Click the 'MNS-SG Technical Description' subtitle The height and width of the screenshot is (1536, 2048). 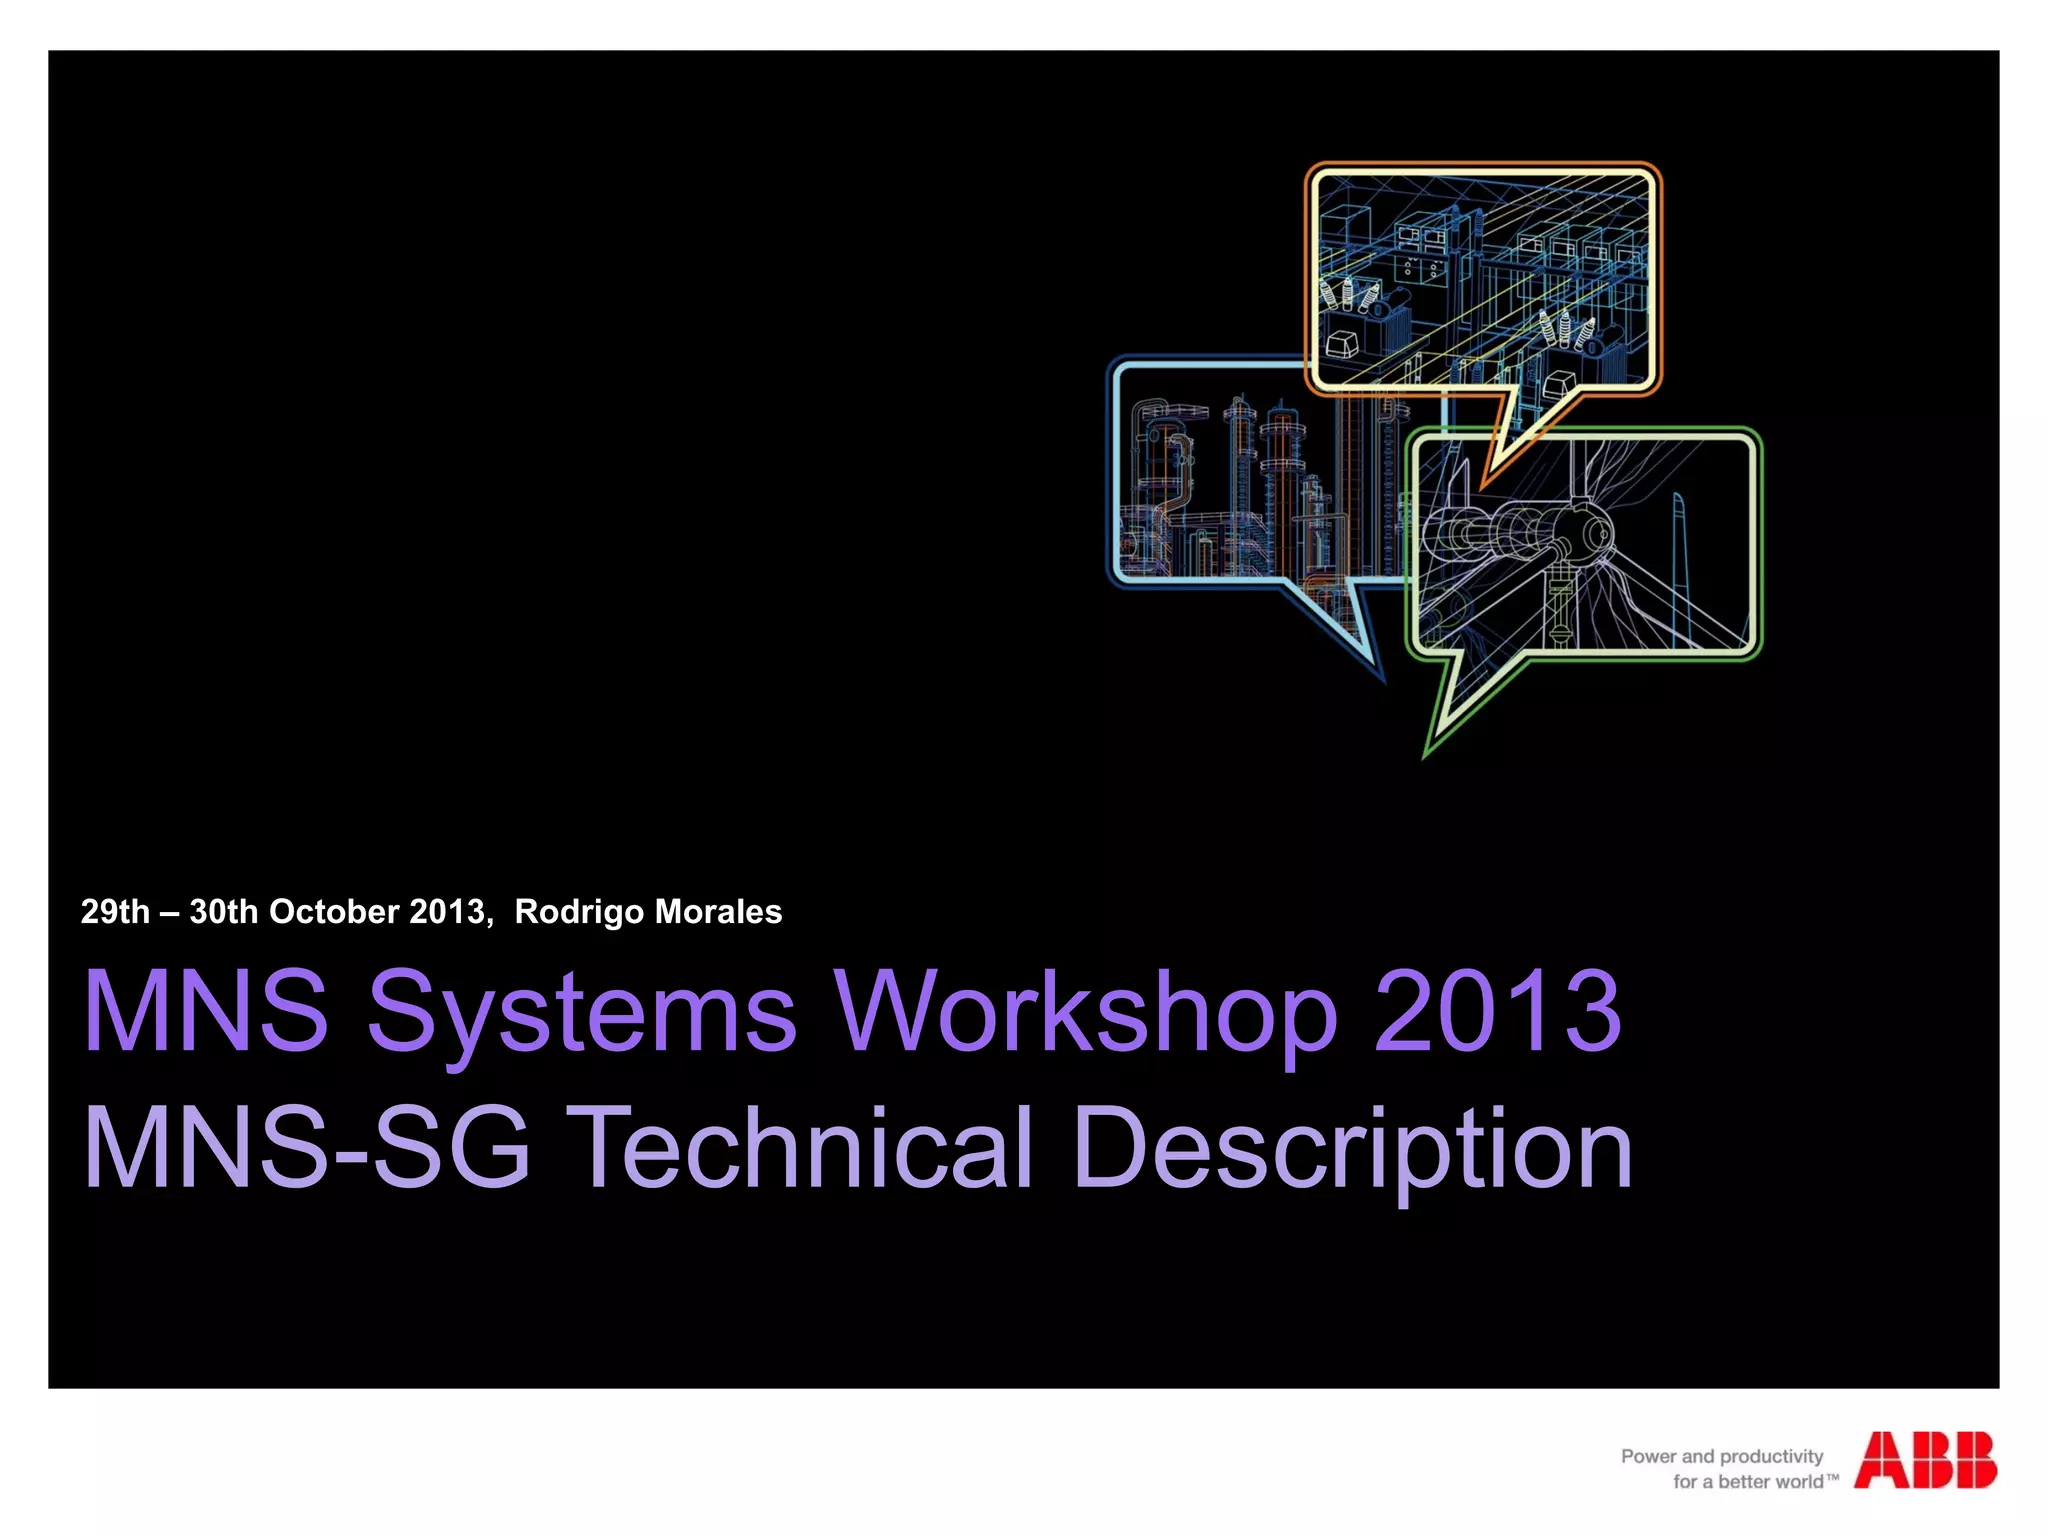click(857, 1147)
